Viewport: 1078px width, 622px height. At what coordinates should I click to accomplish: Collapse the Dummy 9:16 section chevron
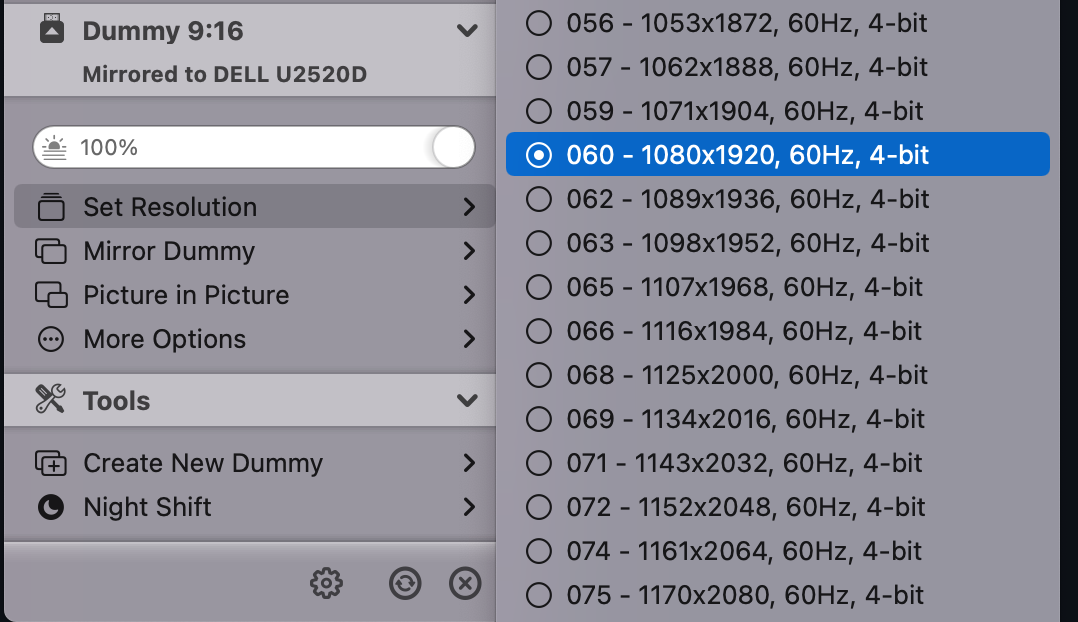tap(466, 30)
